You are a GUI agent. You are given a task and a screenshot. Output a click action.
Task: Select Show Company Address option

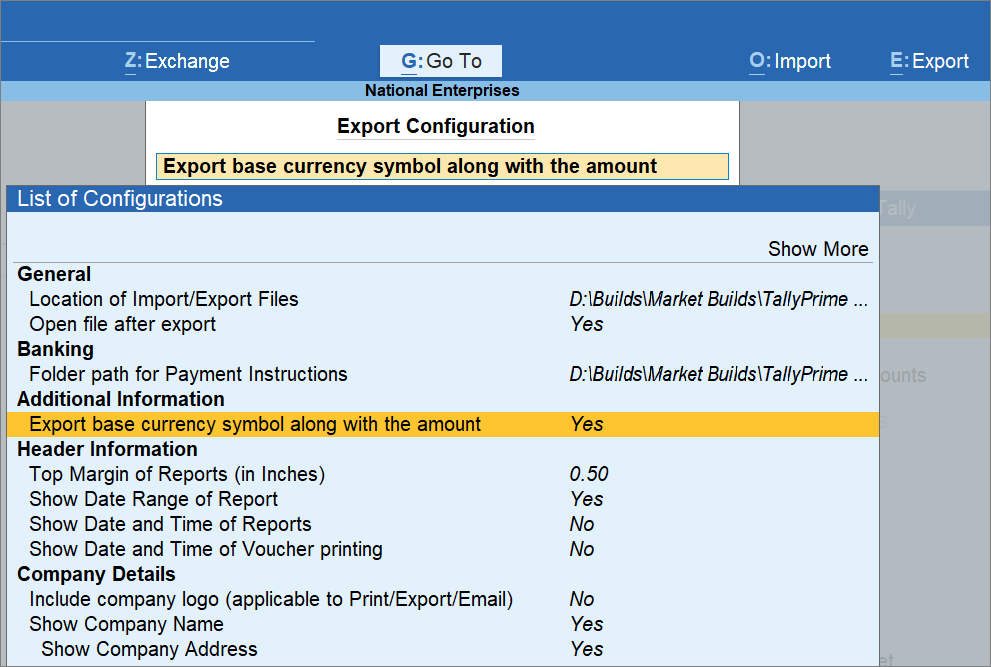[442, 649]
